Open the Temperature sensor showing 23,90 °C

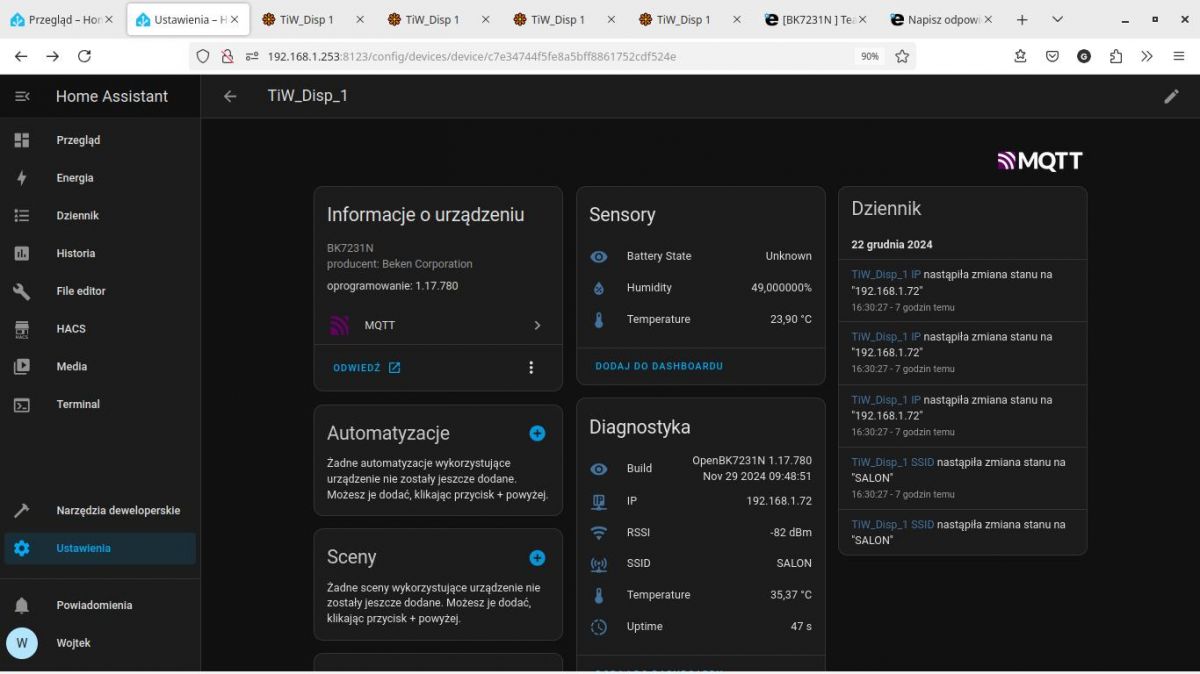(x=700, y=319)
